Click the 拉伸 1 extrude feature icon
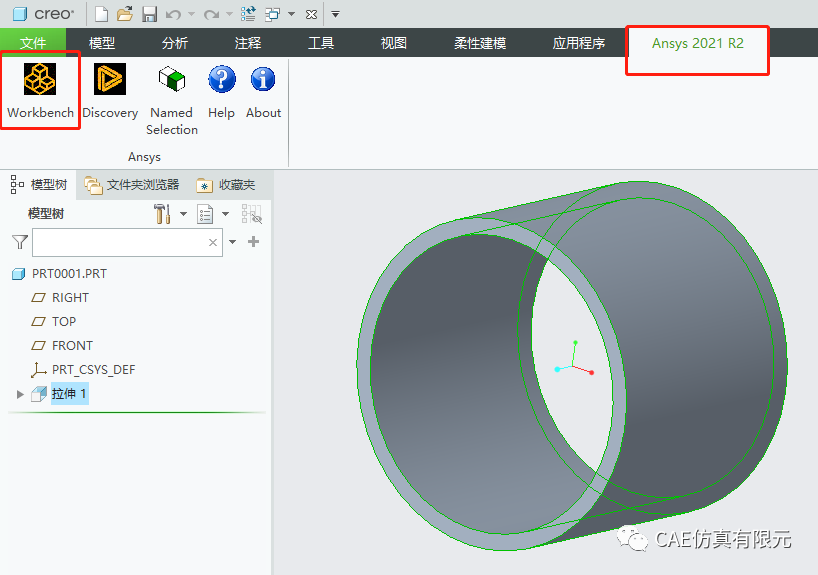The height and width of the screenshot is (575, 818). coord(39,394)
